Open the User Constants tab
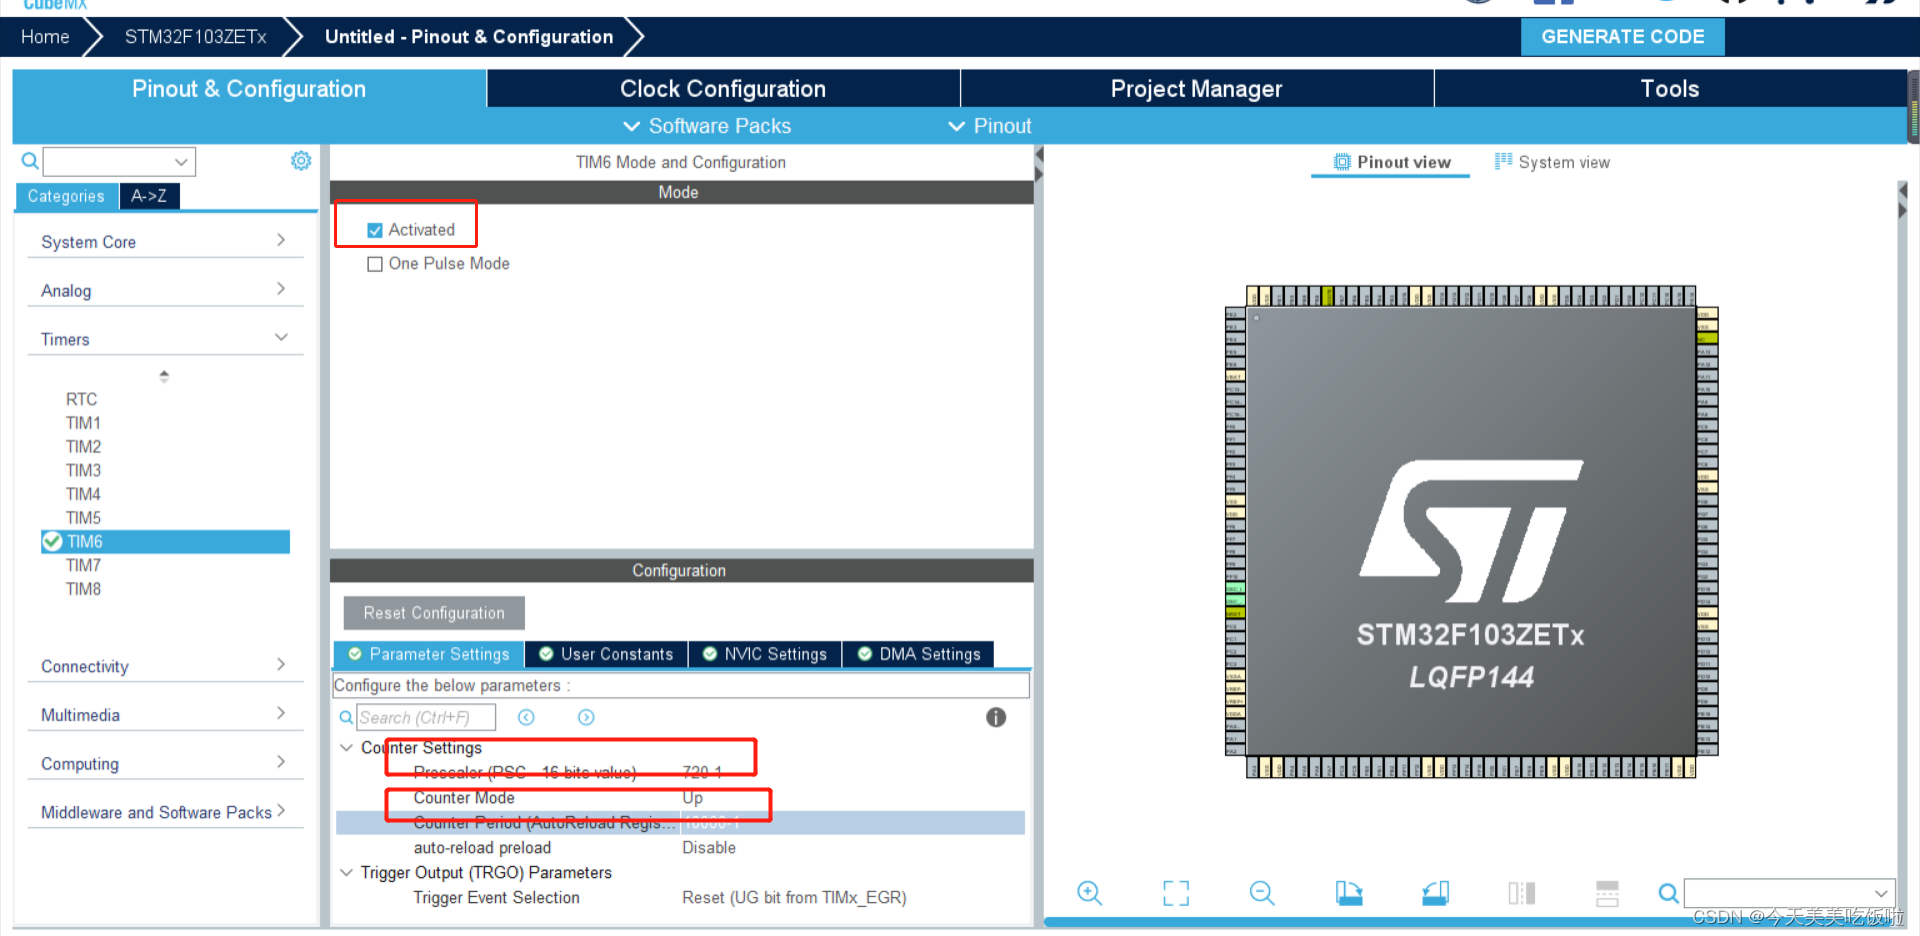The height and width of the screenshot is (936, 1920). [x=606, y=654]
